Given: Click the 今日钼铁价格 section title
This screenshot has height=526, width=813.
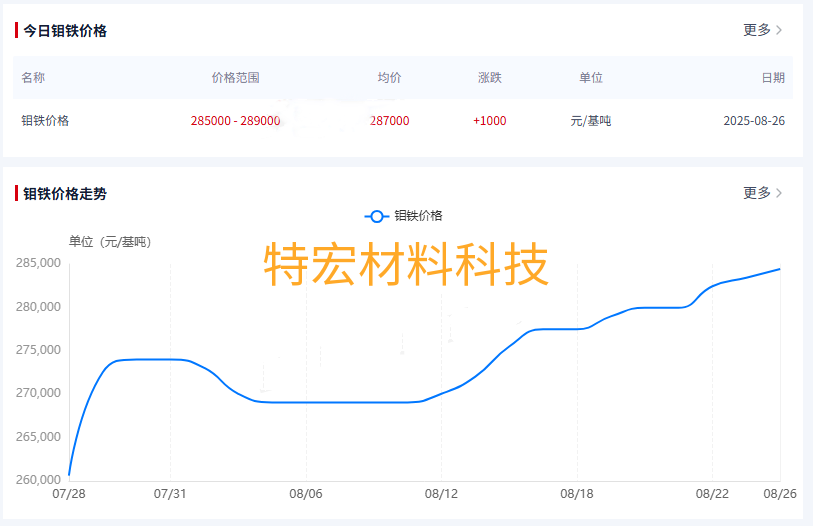Looking at the screenshot, I should click(65, 31).
